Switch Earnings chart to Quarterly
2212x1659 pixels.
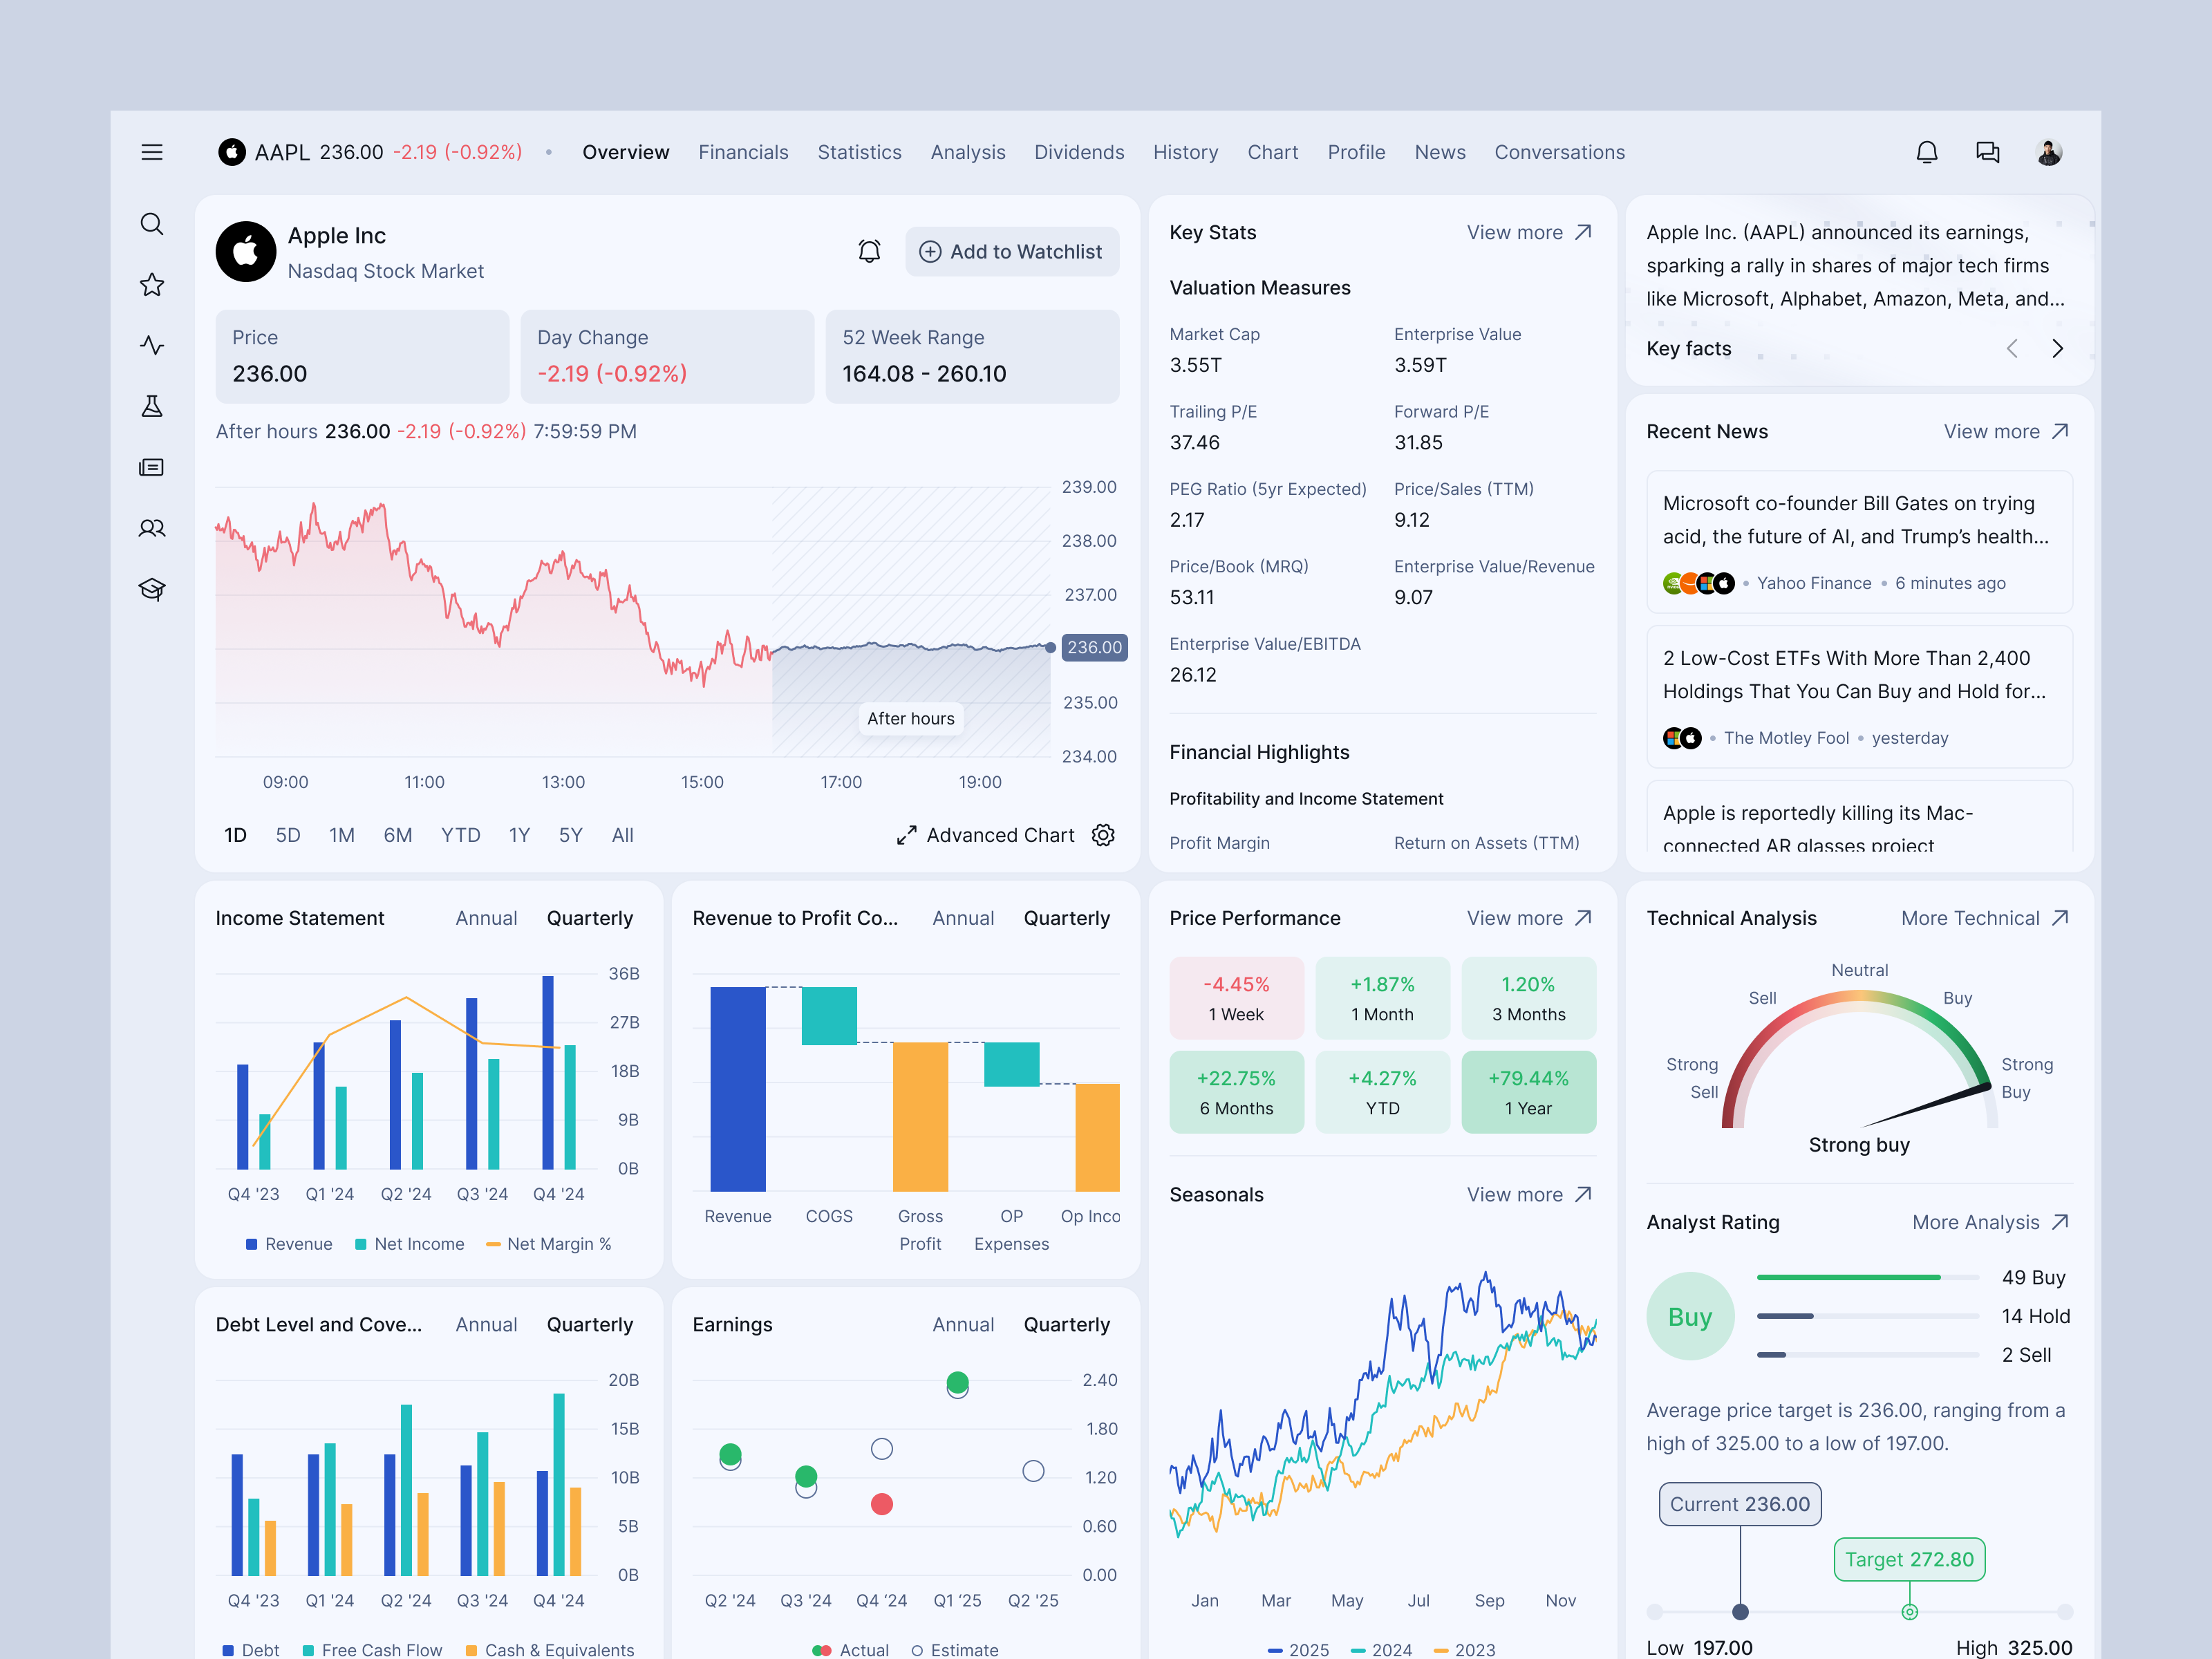click(1067, 1324)
